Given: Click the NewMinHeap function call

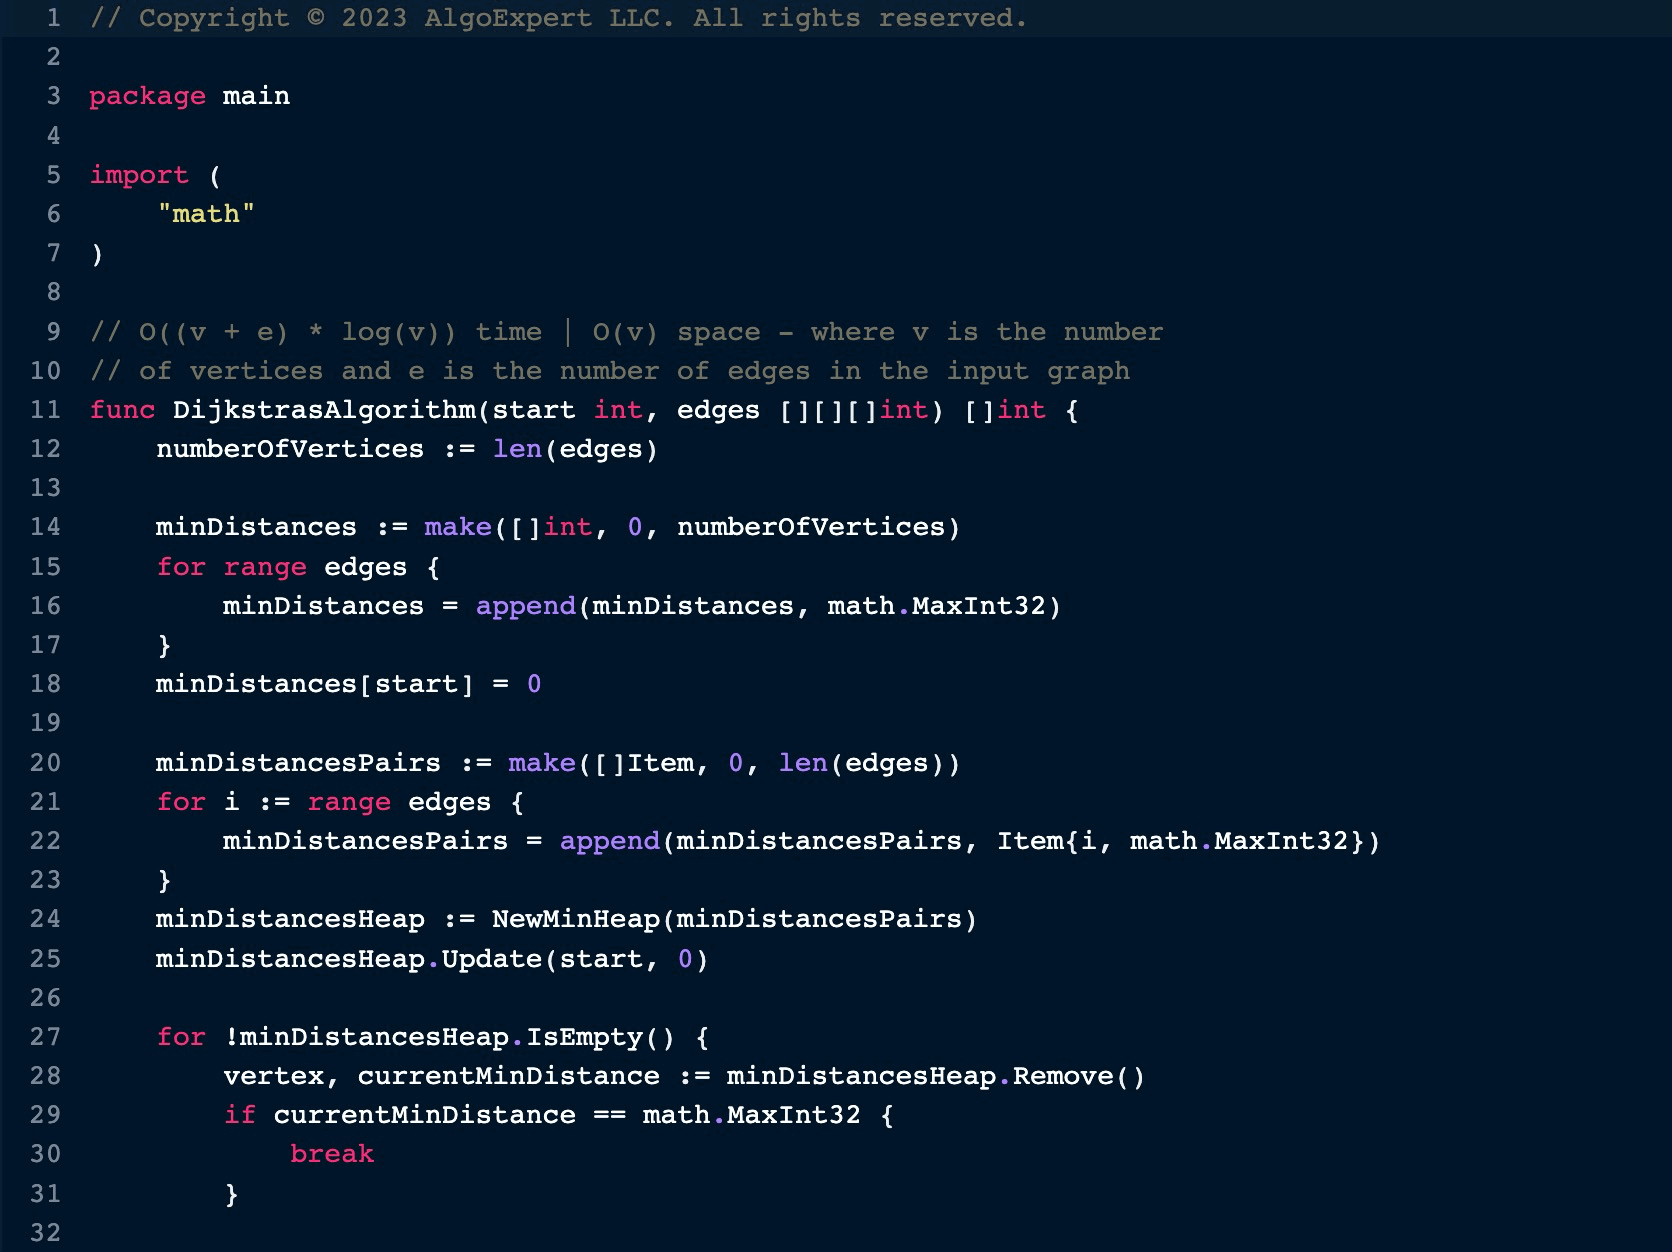Looking at the screenshot, I should click(x=576, y=919).
